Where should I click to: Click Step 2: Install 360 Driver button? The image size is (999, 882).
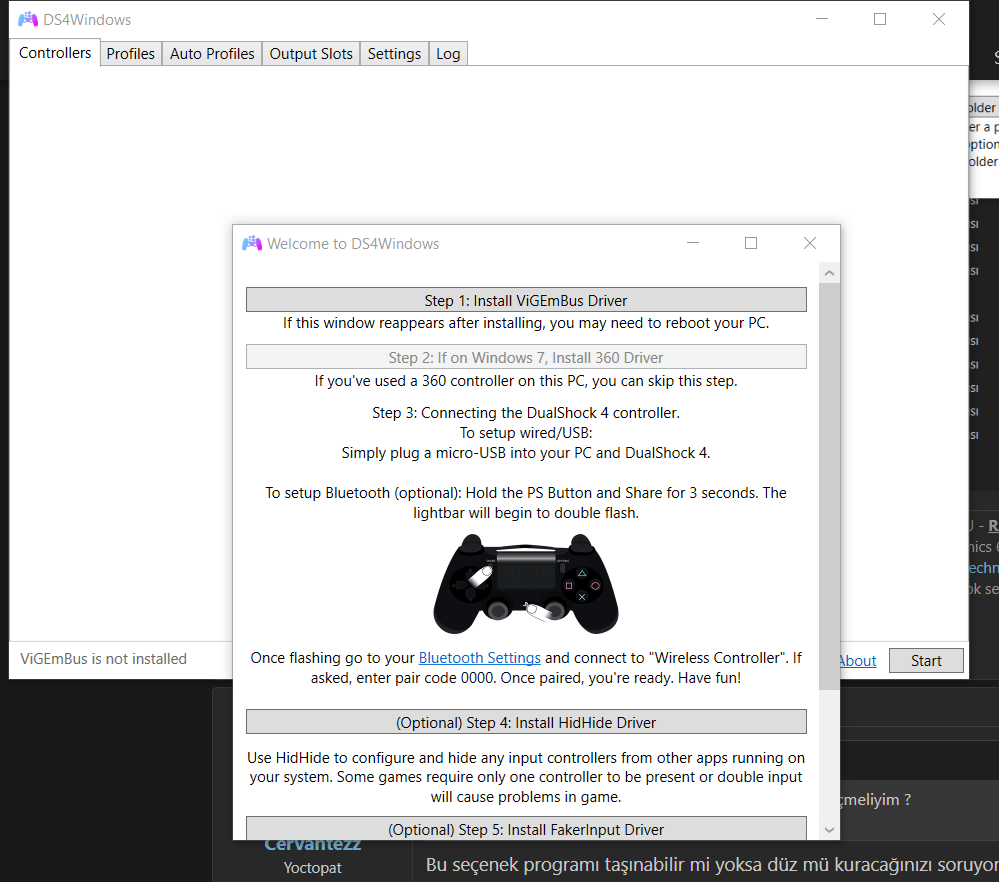(526, 357)
